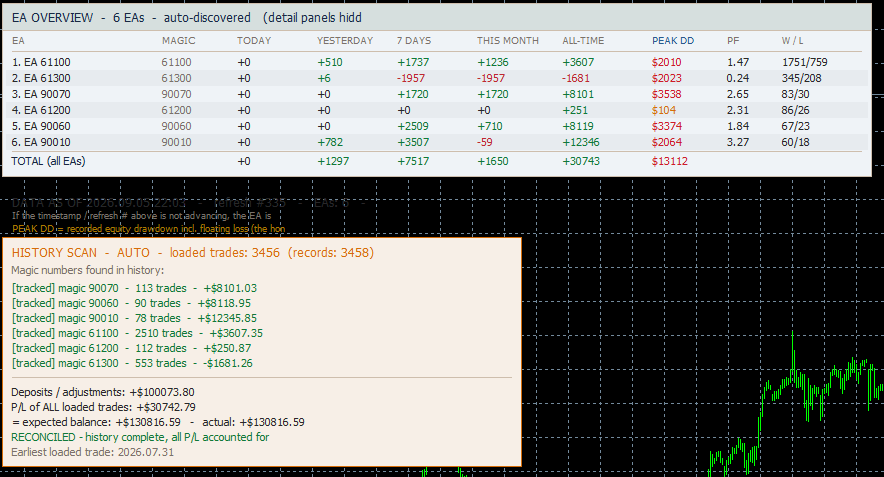The image size is (884, 477).
Task: Click profit factor 3.27
Action: 738,142
